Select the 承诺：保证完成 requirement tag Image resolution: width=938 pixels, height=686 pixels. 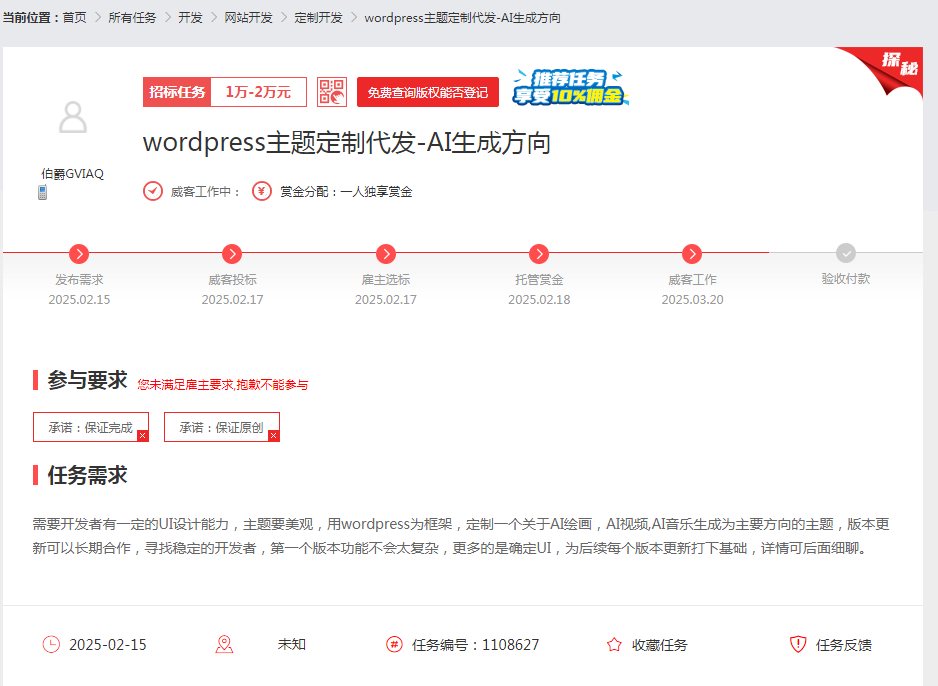click(91, 427)
